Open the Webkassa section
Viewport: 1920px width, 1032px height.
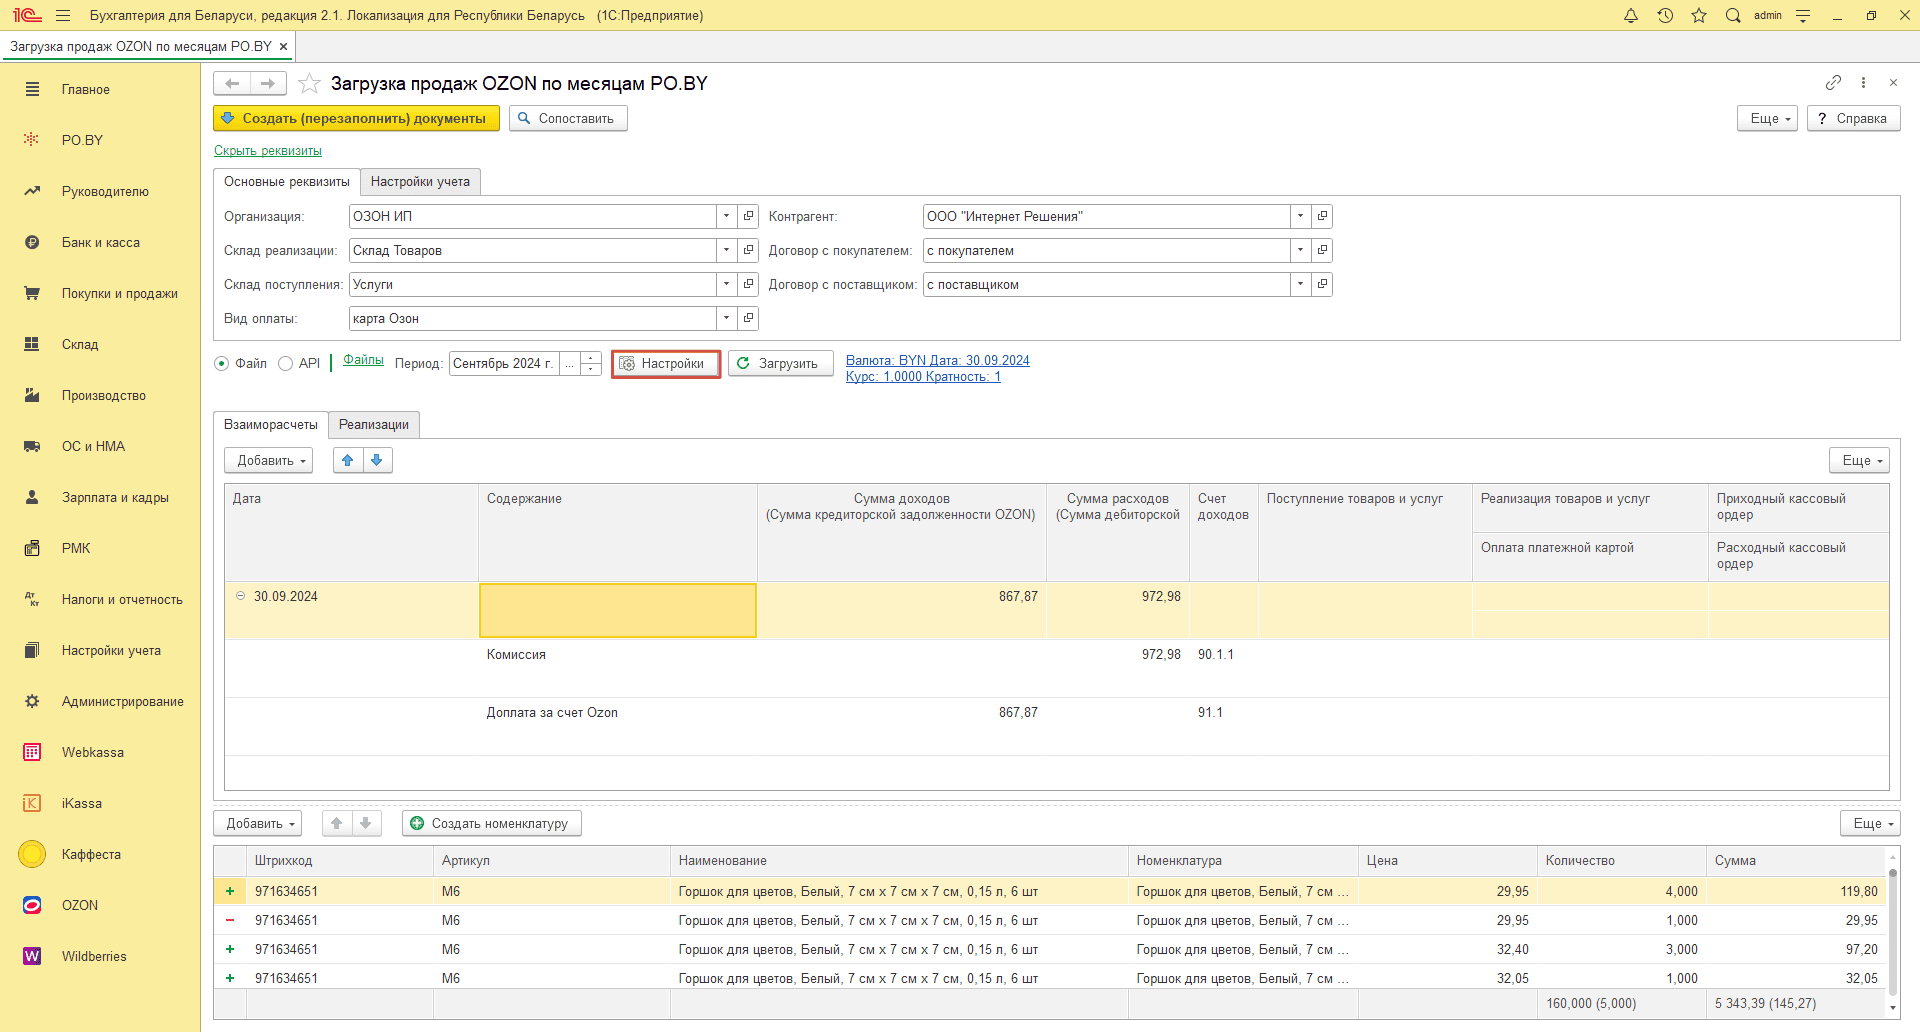coord(92,752)
